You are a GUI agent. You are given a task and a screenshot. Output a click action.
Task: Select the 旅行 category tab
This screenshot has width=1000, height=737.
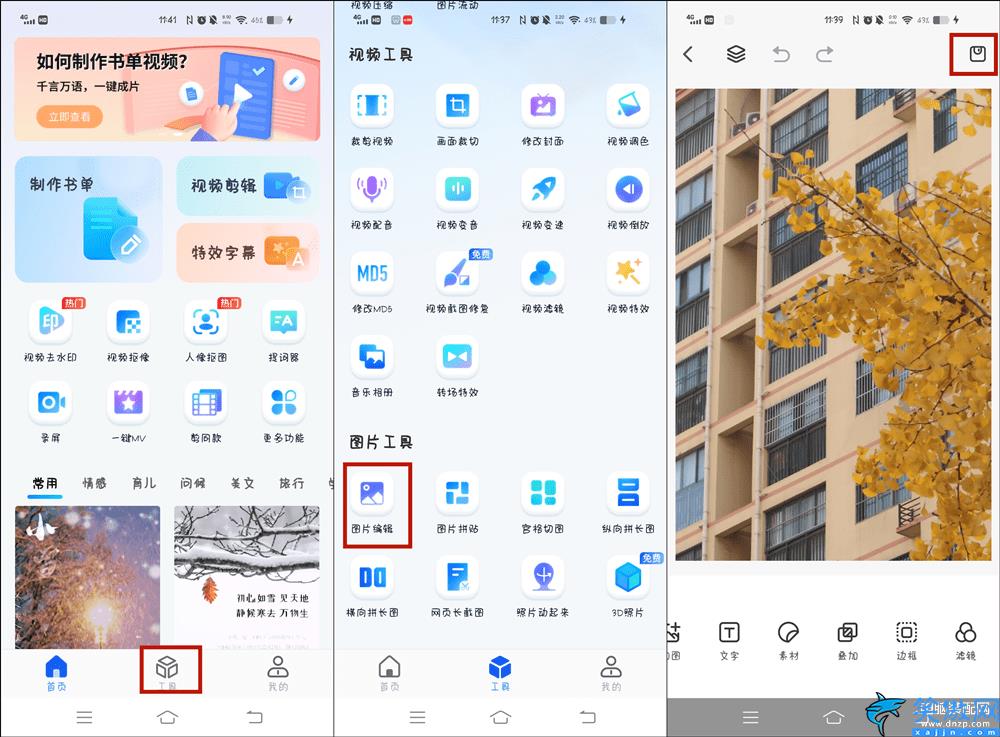point(291,484)
